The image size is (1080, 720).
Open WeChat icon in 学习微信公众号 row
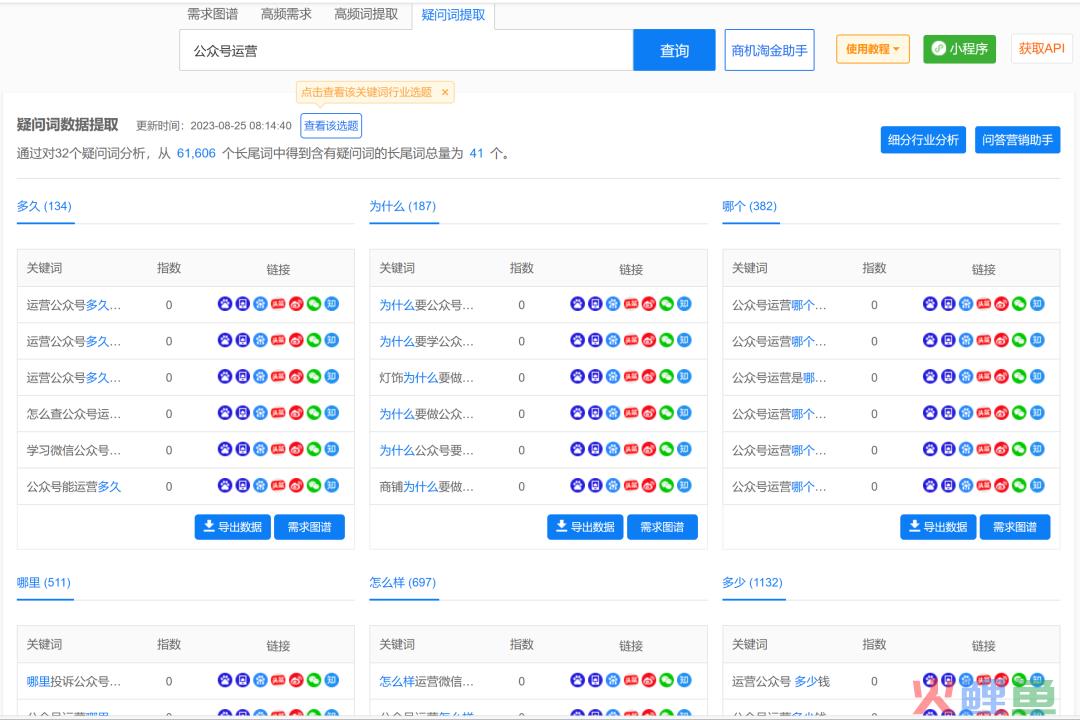pyautogui.click(x=314, y=449)
